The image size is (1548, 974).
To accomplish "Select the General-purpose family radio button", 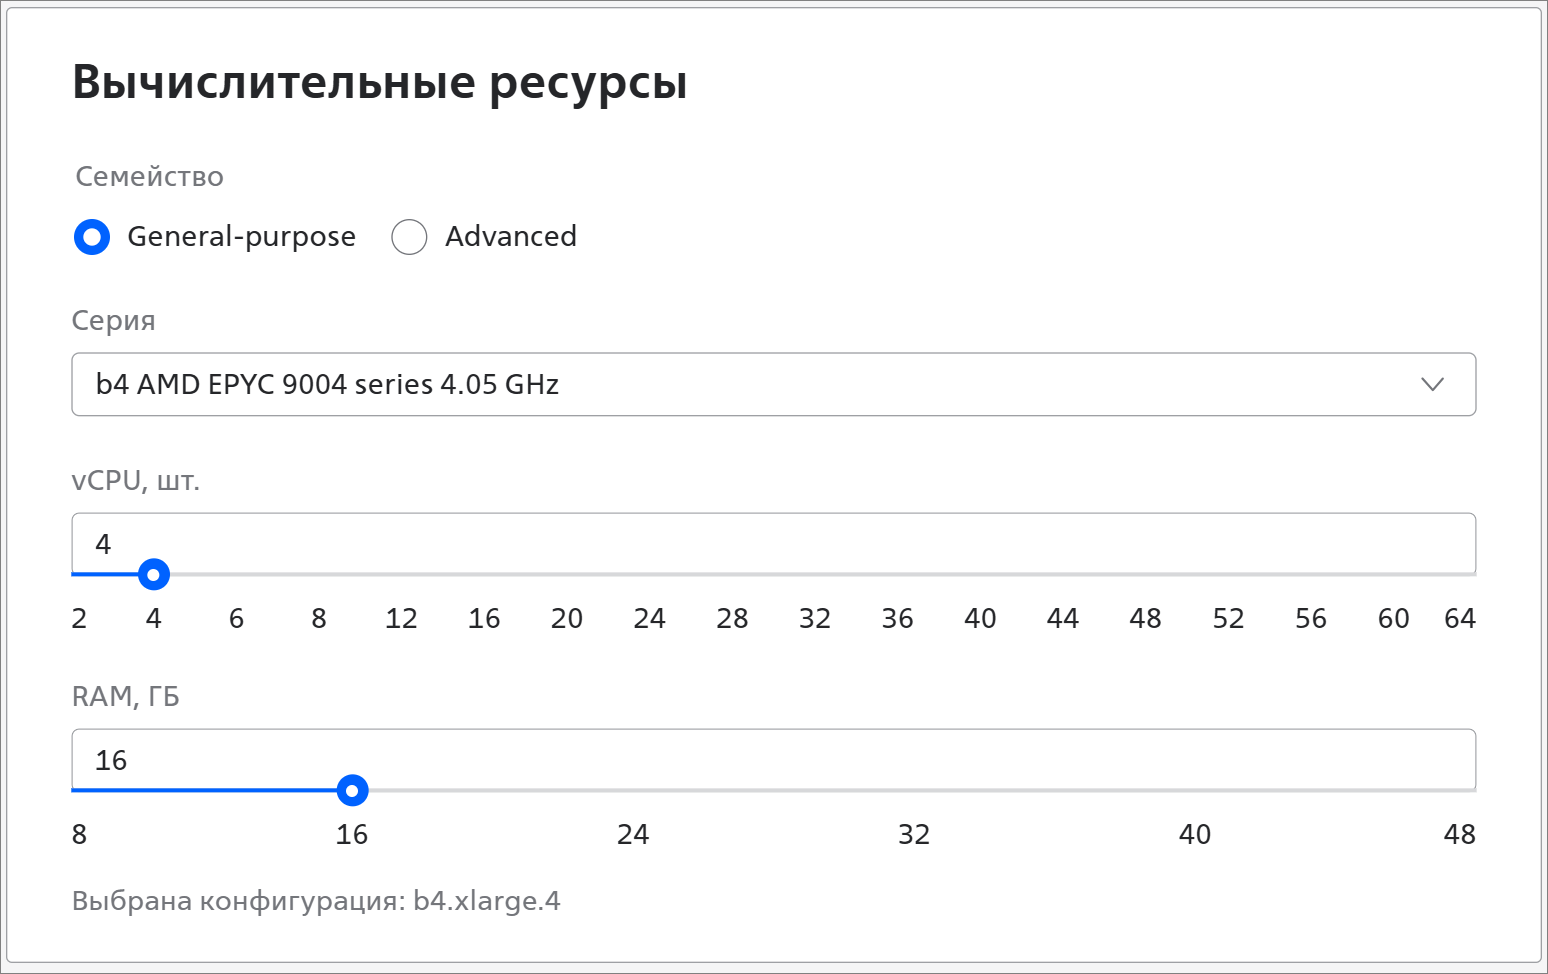I will coord(92,237).
